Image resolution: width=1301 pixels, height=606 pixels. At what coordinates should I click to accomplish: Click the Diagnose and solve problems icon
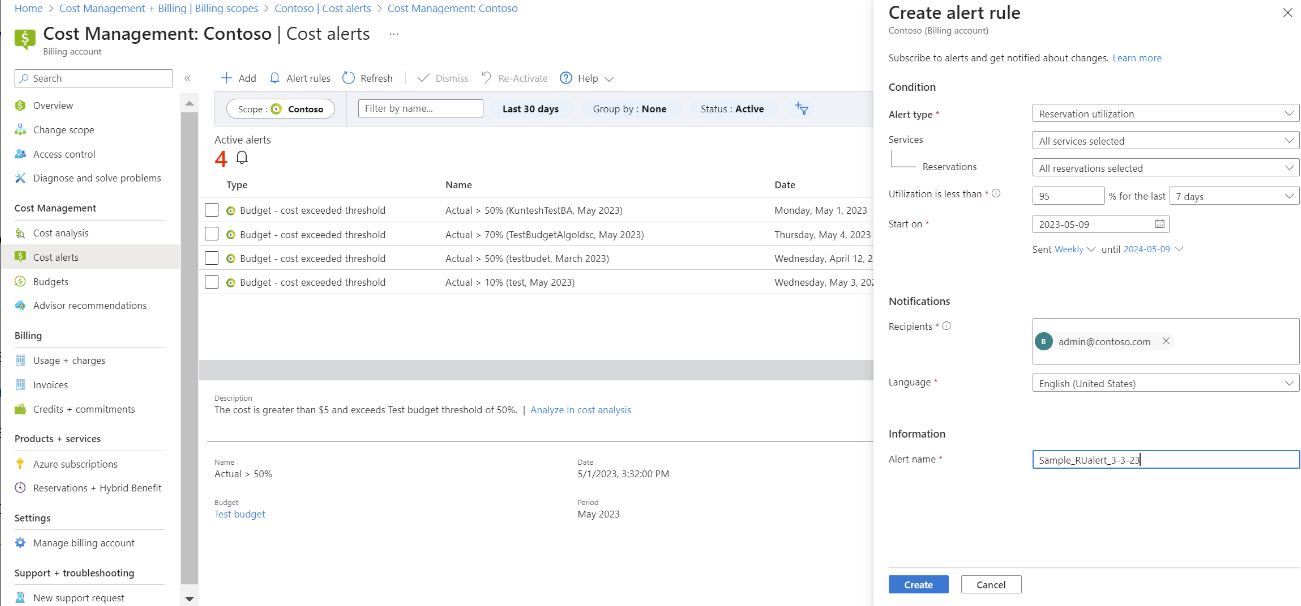click(x=20, y=177)
